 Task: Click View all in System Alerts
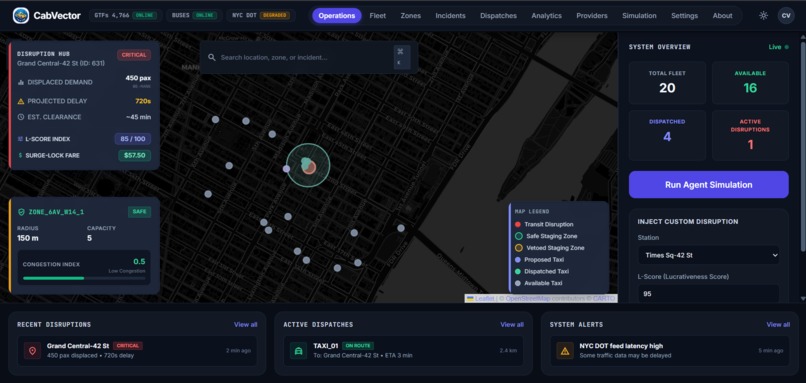coord(778,324)
